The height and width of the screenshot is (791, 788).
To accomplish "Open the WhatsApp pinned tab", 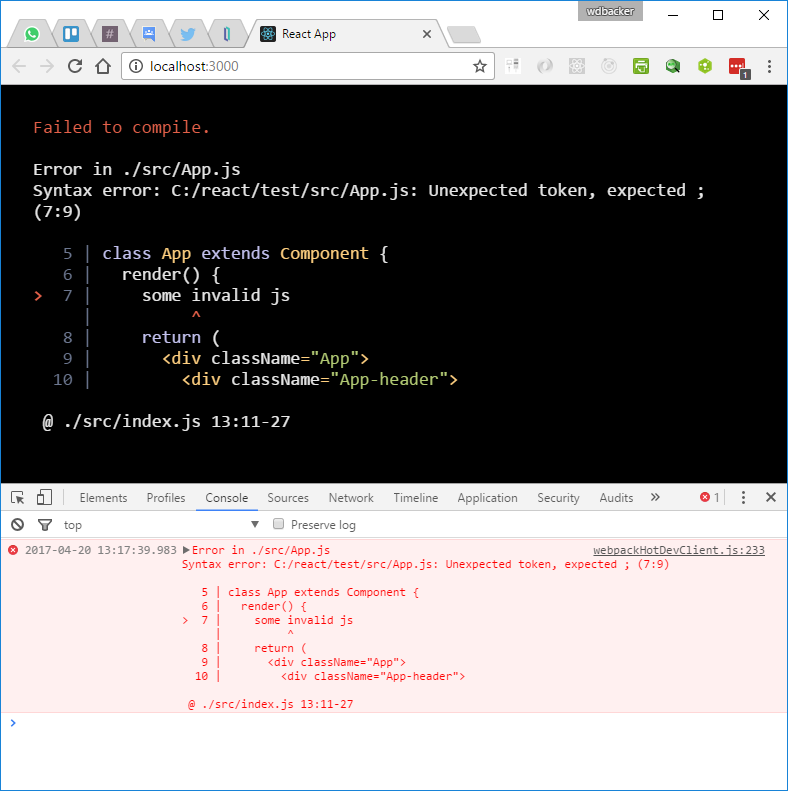I will tap(32, 34).
